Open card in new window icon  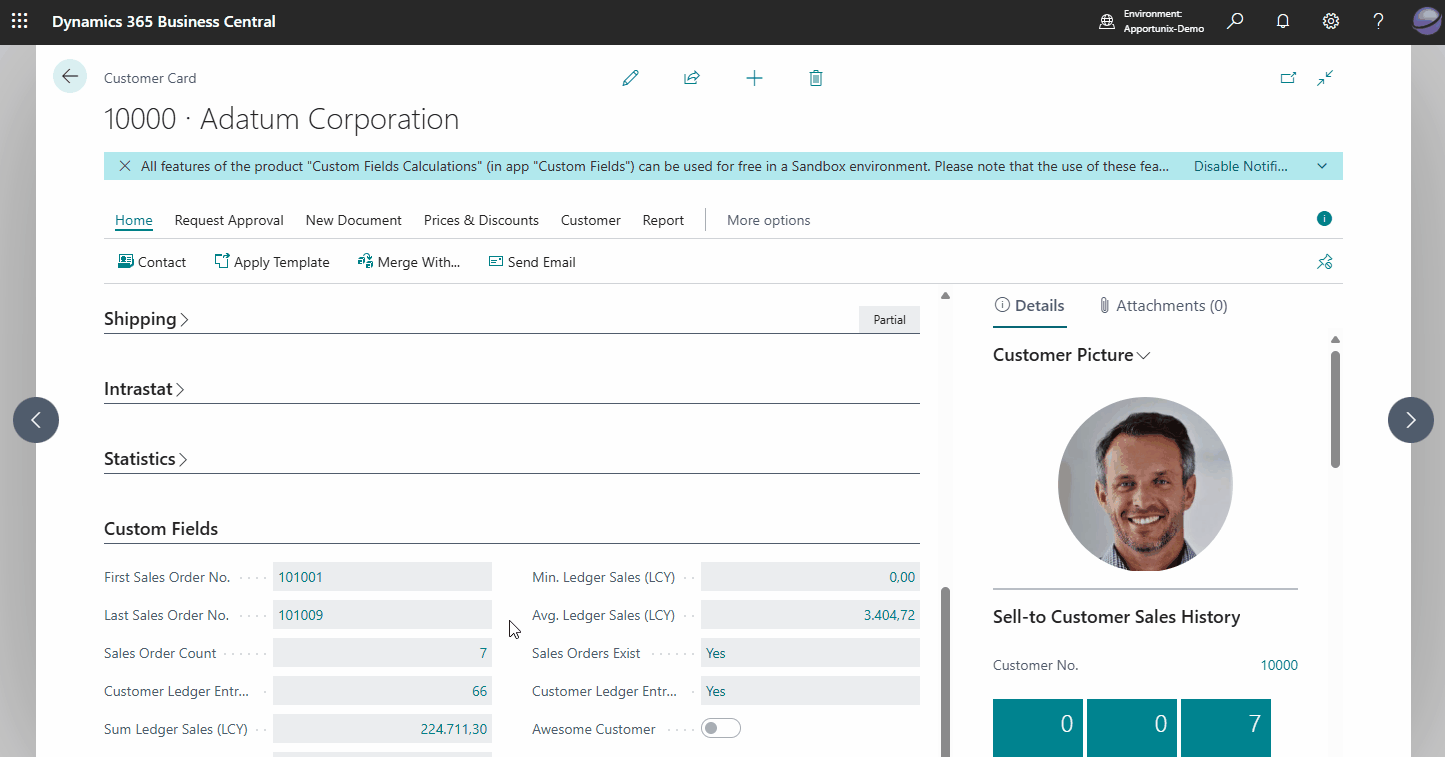1288,78
